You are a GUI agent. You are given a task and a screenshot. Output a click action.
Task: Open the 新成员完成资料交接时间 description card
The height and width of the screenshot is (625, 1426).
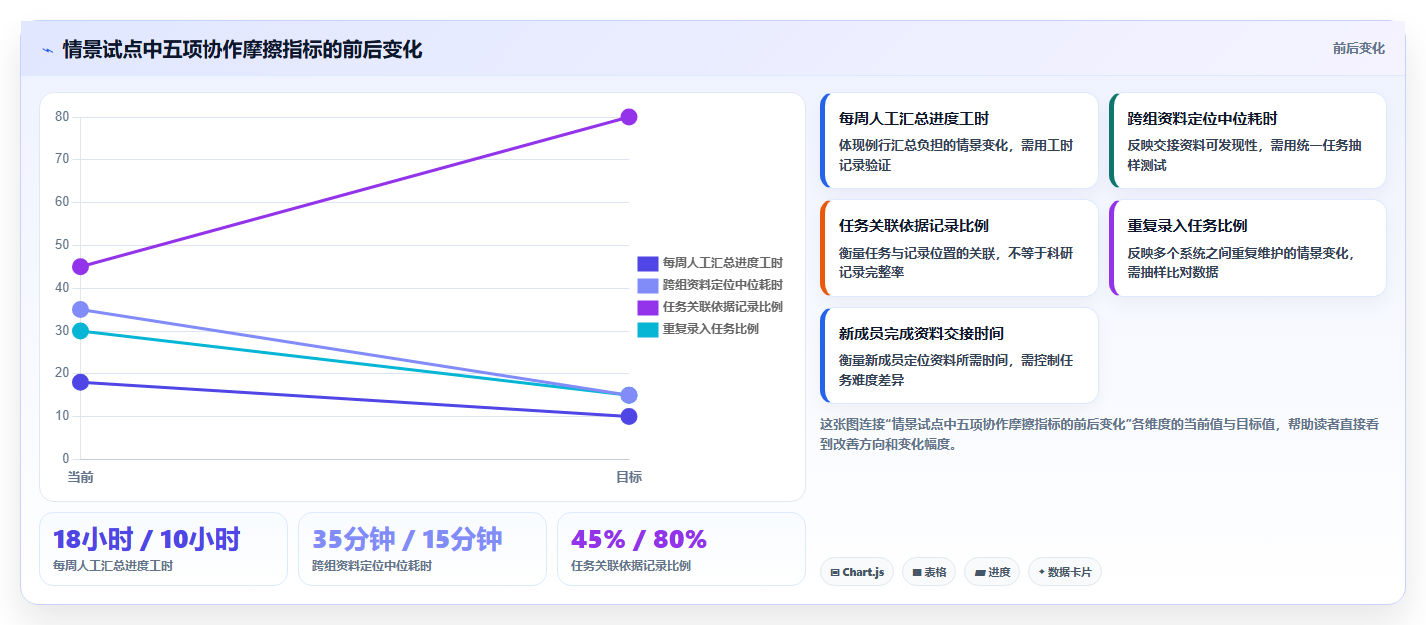(x=959, y=355)
